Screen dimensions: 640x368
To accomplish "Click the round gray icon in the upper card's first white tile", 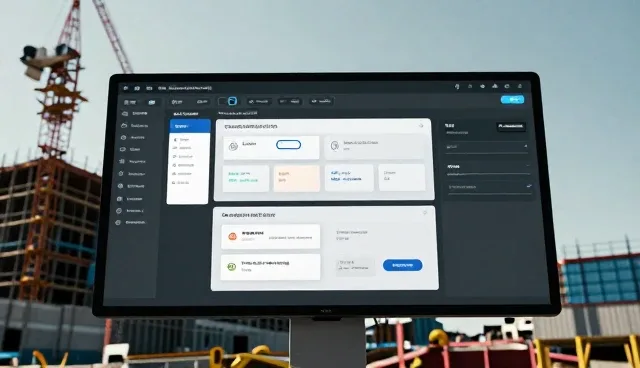I will pyautogui.click(x=233, y=146).
